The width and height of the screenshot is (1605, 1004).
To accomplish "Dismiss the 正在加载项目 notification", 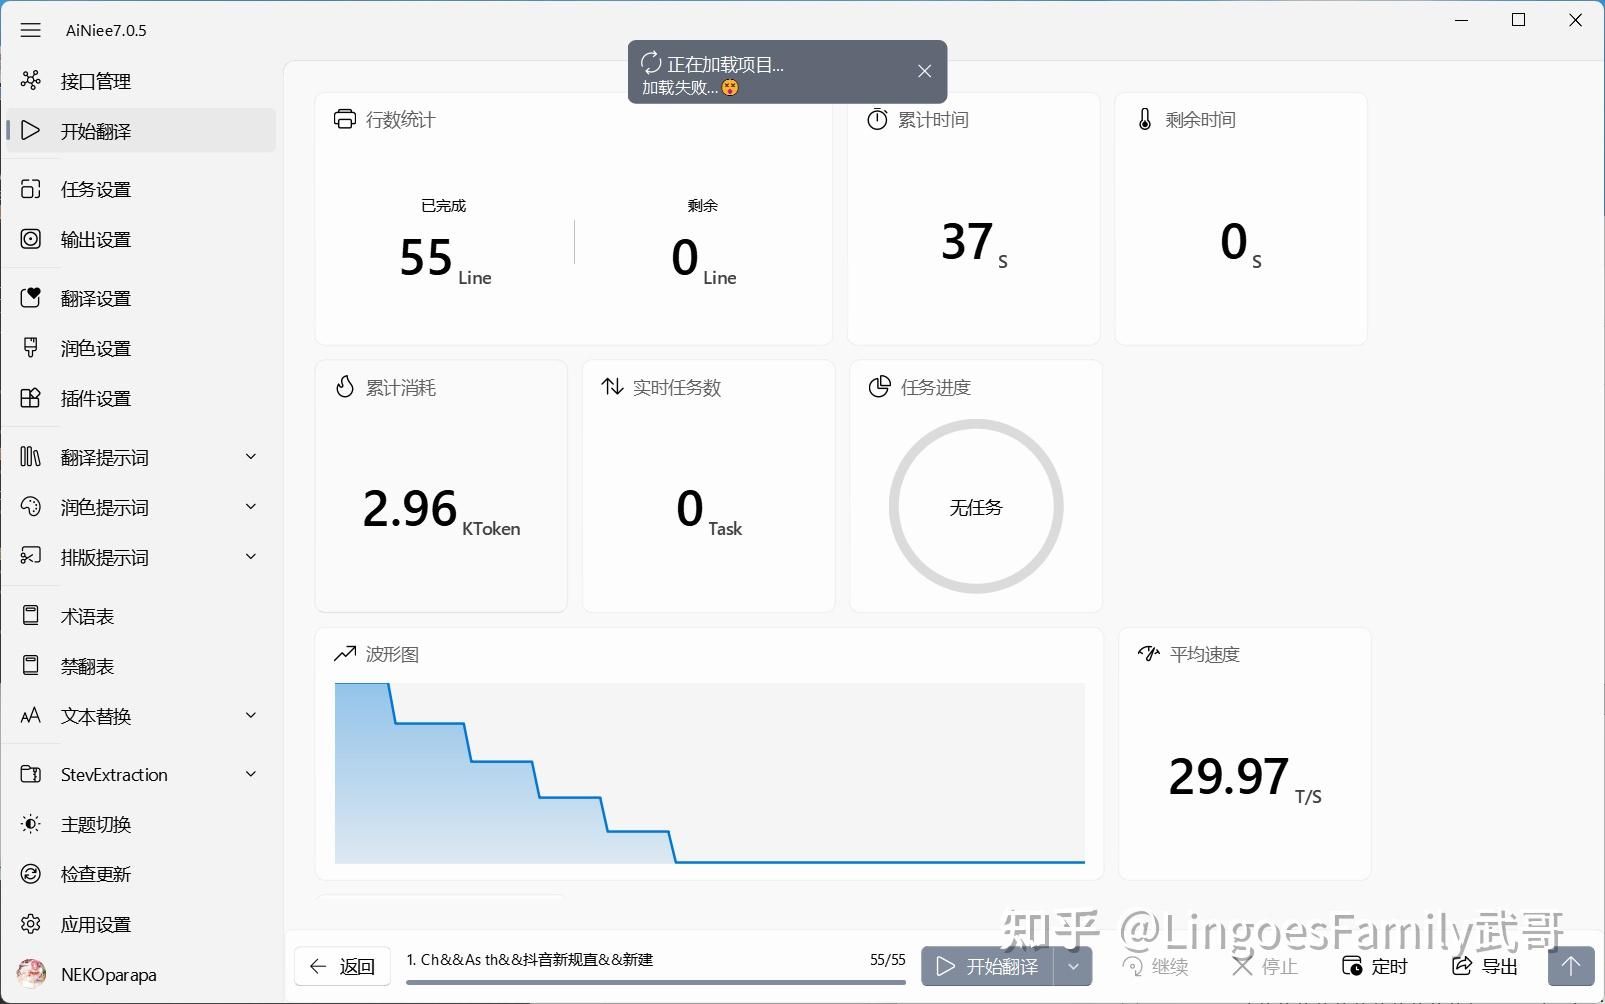I will point(924,71).
